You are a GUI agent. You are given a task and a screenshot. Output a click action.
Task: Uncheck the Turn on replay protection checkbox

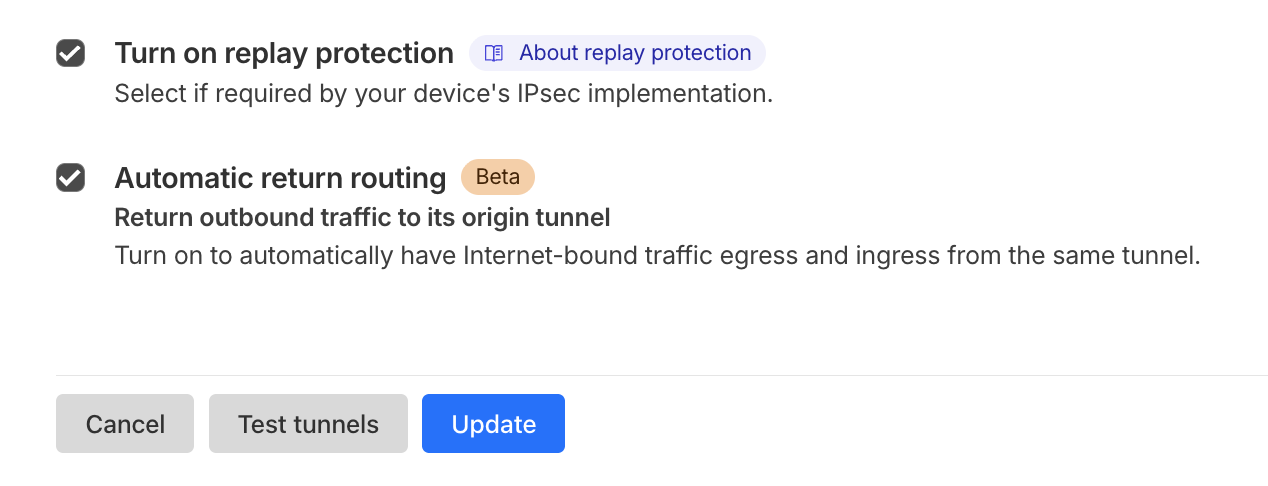click(x=70, y=53)
